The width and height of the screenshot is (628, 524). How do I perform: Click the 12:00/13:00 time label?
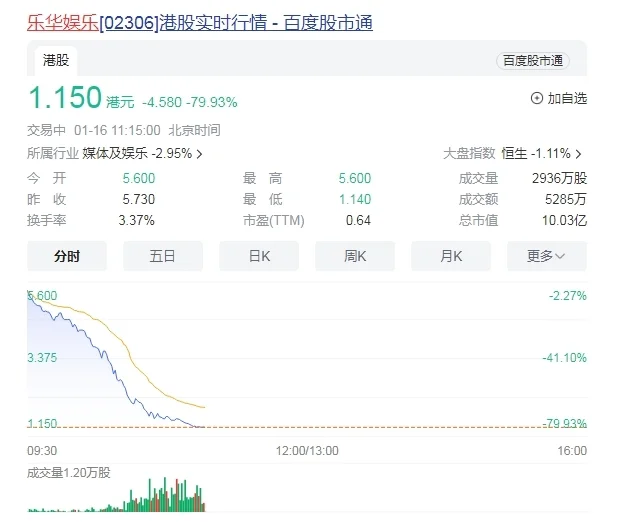pyautogui.click(x=307, y=451)
